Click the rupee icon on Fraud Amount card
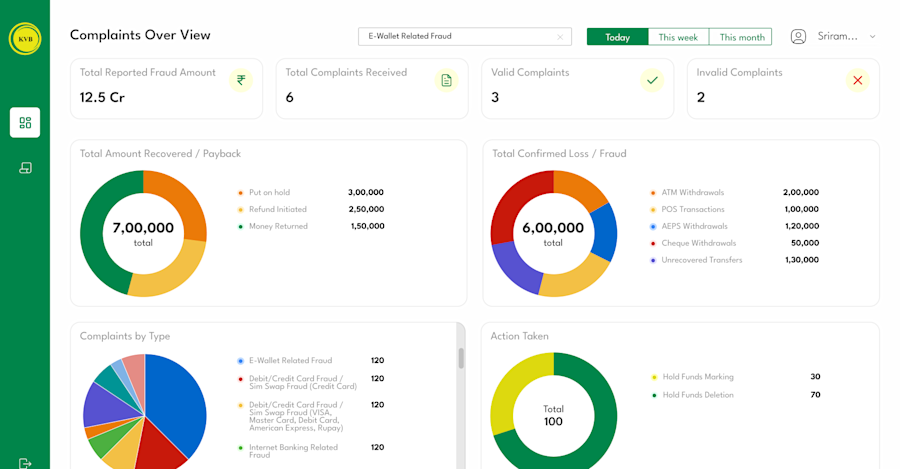Viewport: 900px width, 469px height. pyautogui.click(x=241, y=80)
